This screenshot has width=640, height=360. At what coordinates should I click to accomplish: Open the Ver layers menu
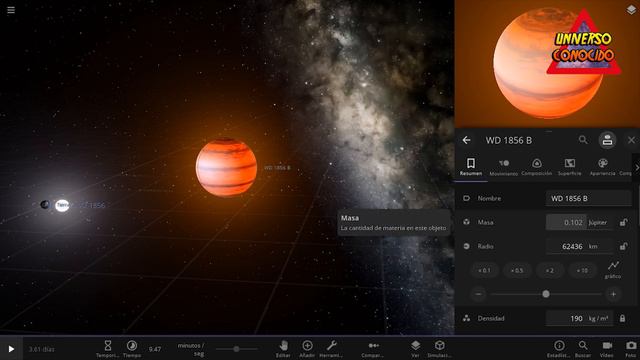[x=415, y=349]
